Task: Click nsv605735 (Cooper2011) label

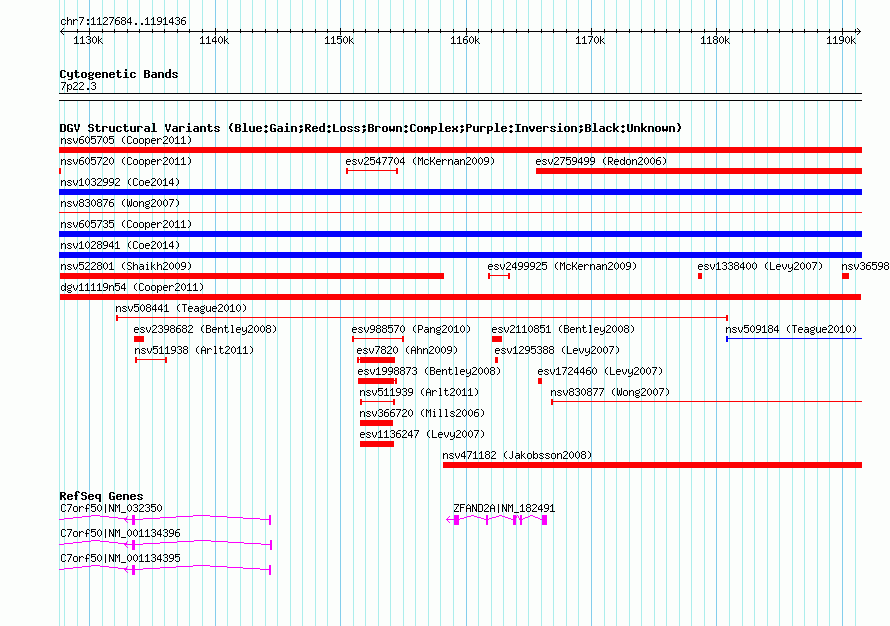Action: click(x=126, y=224)
